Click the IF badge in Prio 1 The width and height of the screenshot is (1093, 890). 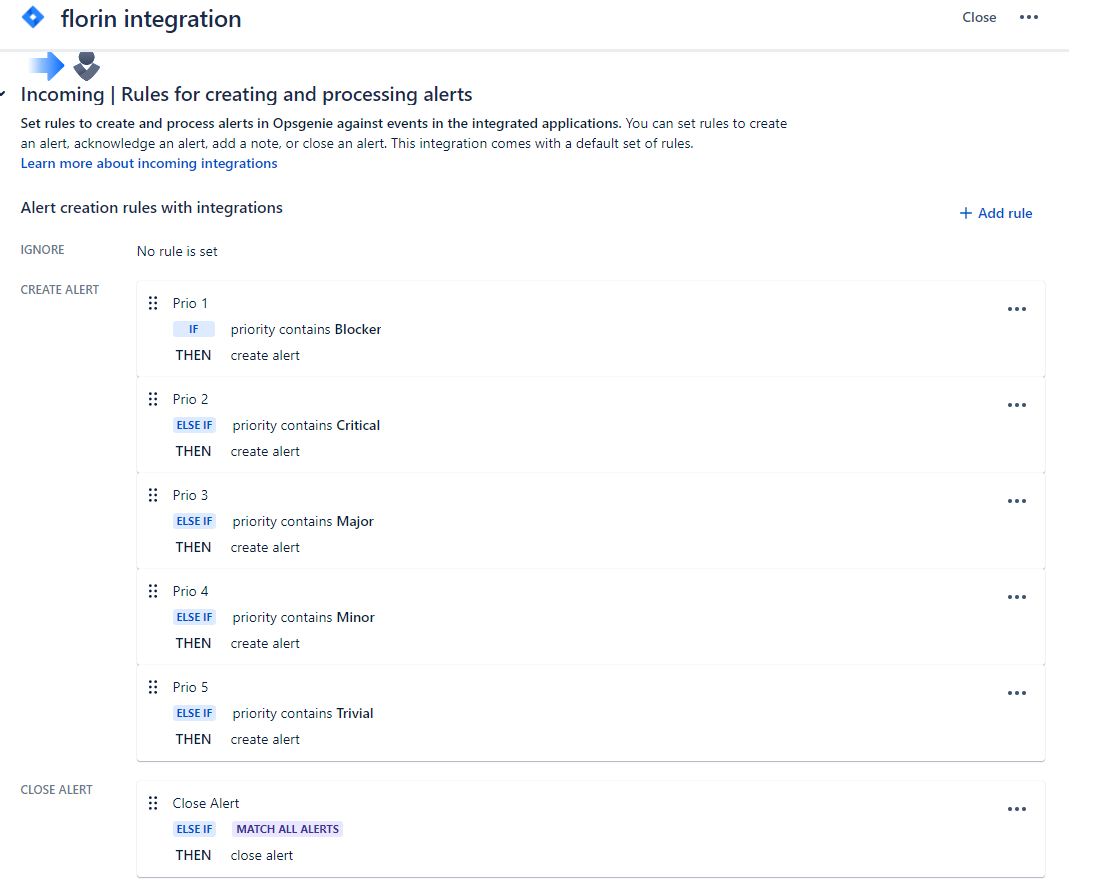coord(194,330)
